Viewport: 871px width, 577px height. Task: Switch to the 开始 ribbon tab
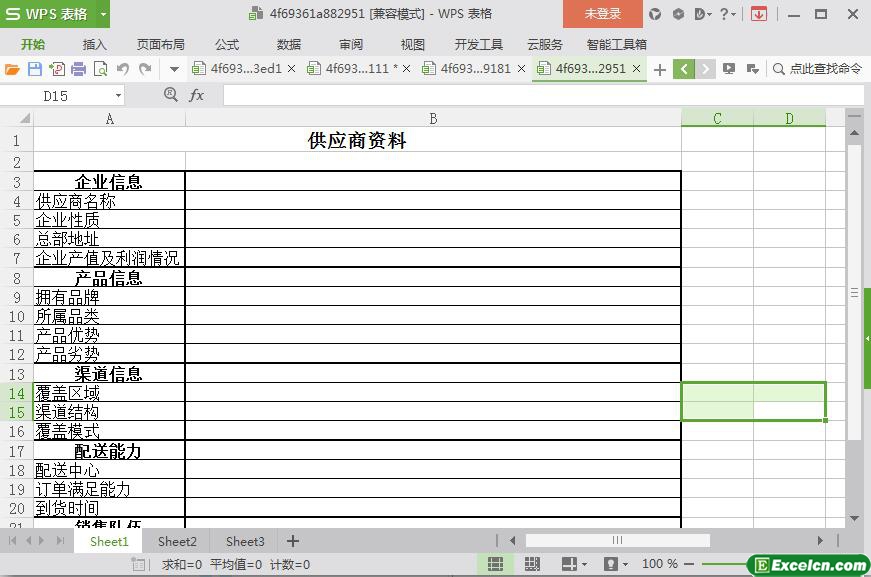33,44
